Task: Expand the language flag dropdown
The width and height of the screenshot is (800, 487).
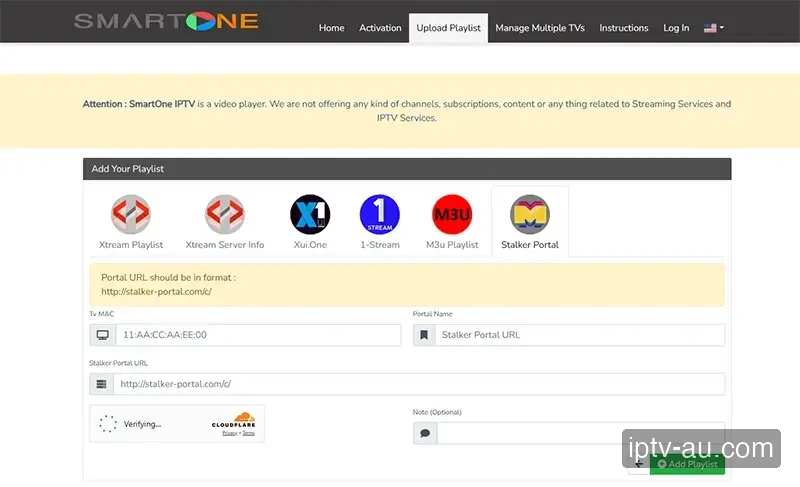Action: (x=714, y=28)
